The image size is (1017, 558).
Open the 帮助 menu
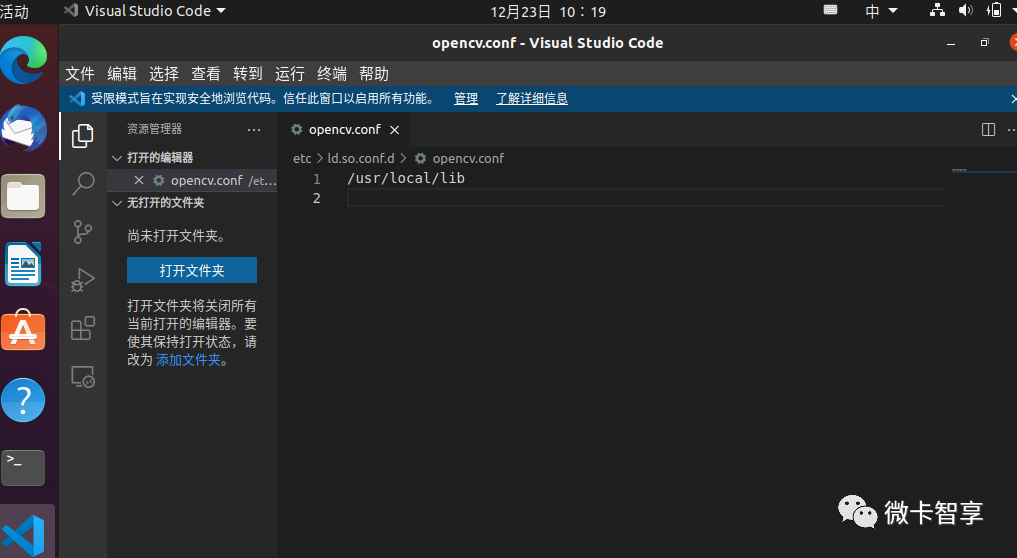pos(374,74)
